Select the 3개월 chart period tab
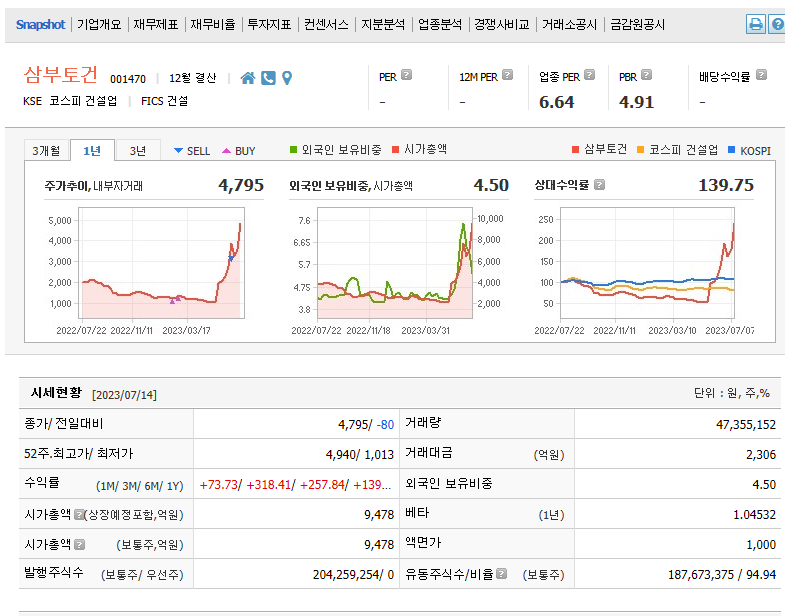 tap(47, 150)
